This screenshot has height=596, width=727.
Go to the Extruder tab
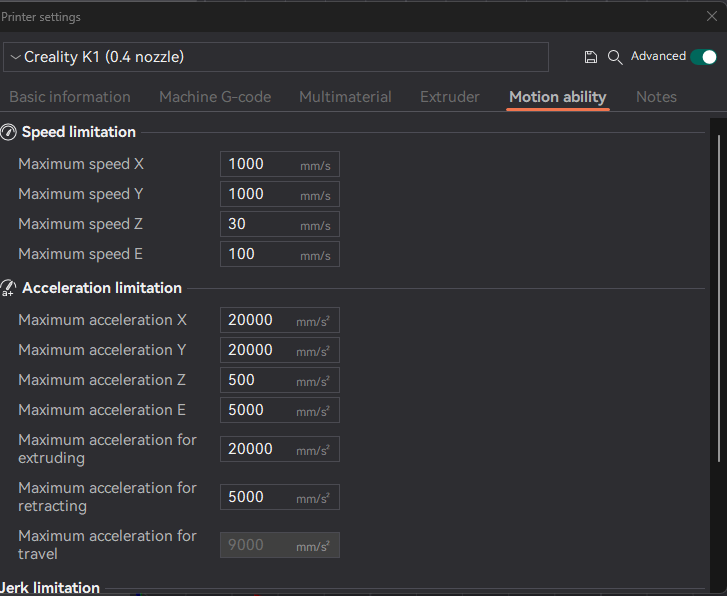point(450,97)
